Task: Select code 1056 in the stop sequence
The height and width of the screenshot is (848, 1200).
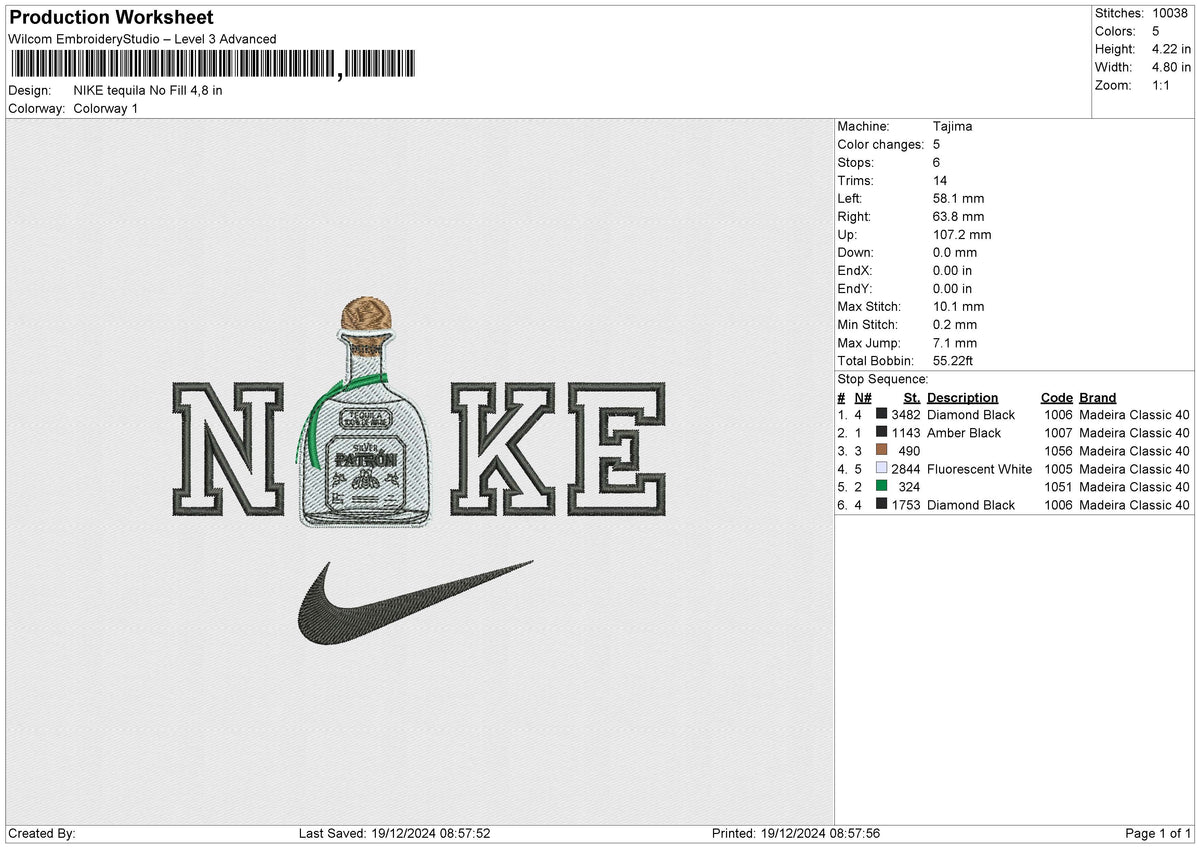Action: [1057, 450]
